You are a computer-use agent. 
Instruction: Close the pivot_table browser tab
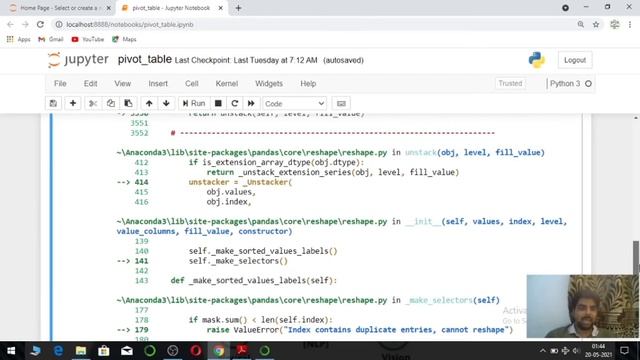point(220,8)
